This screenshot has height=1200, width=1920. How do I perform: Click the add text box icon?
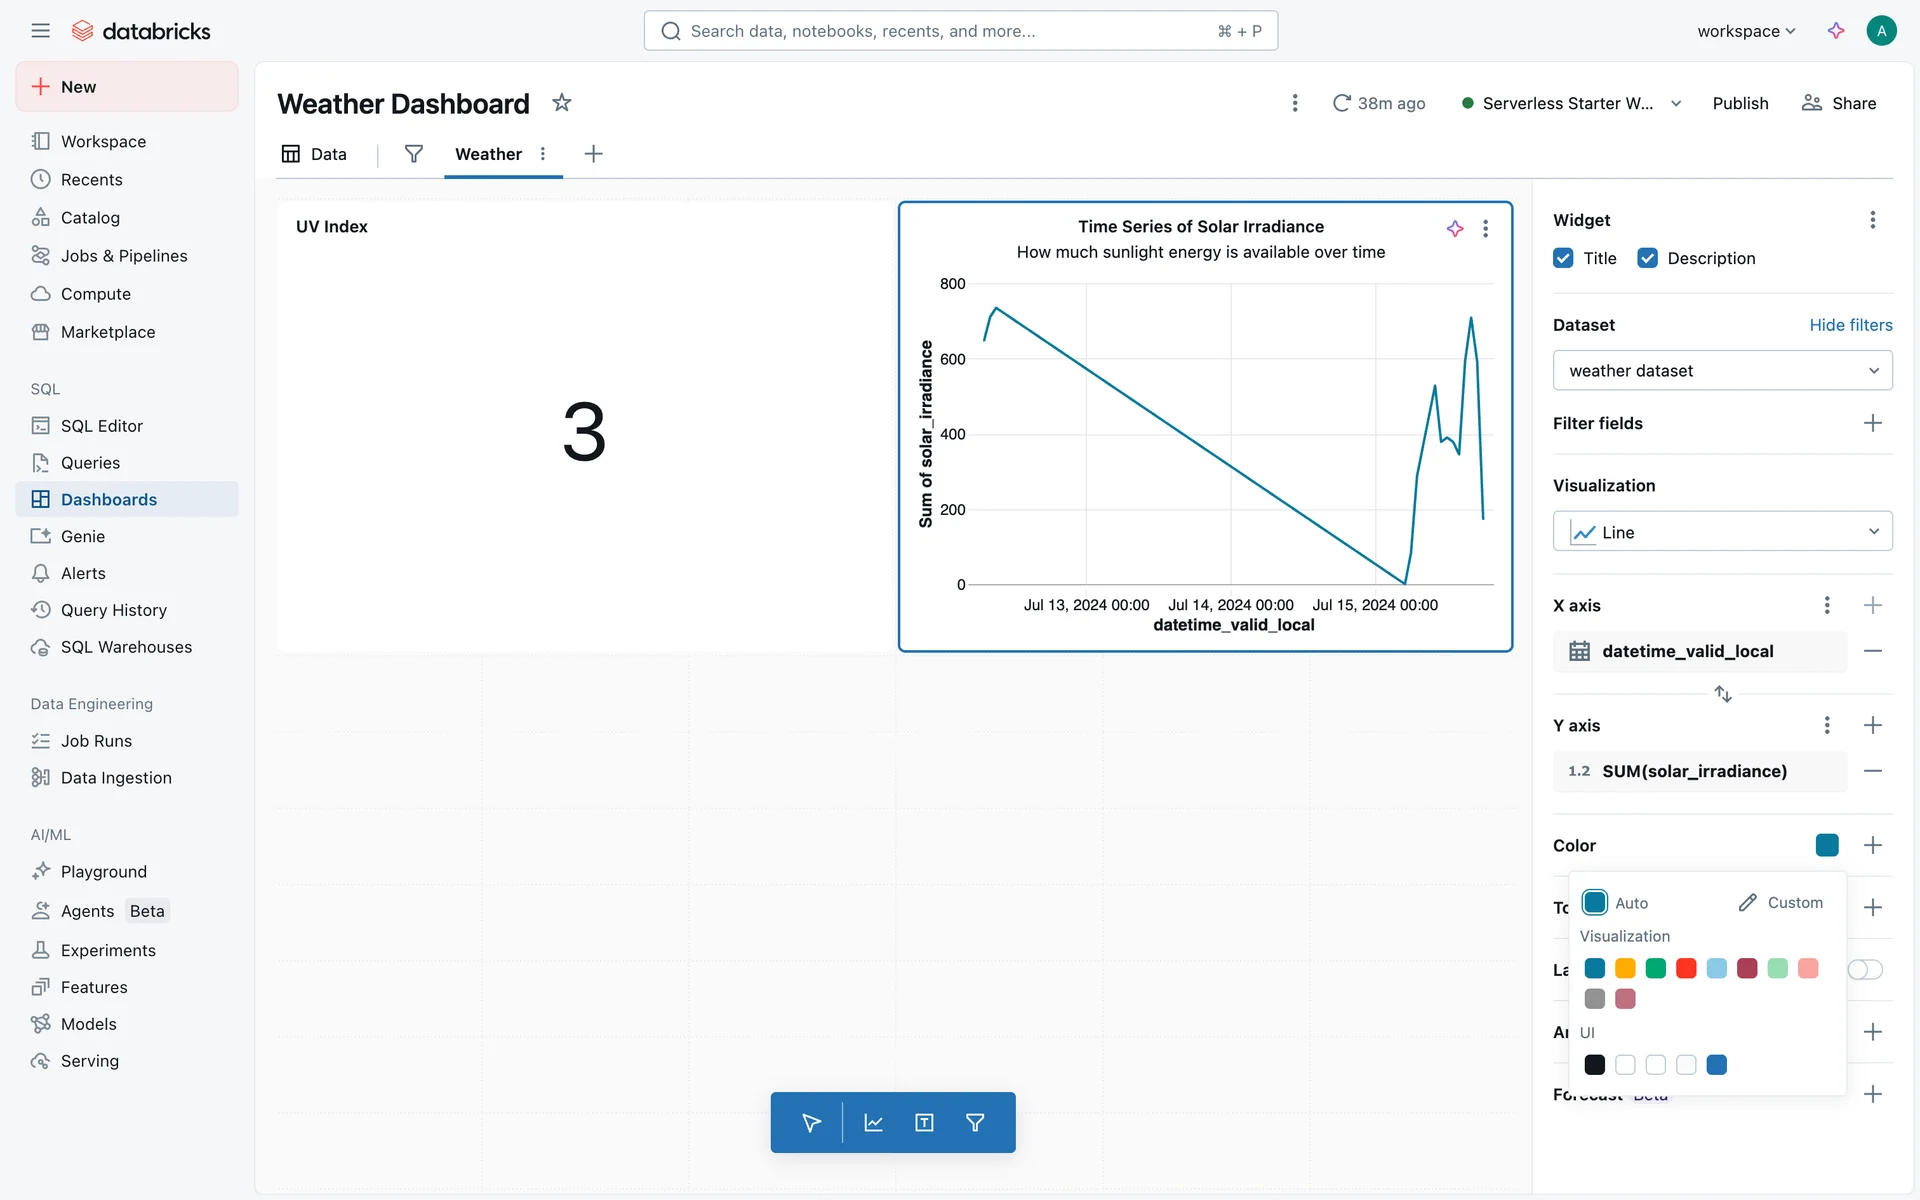point(924,1123)
